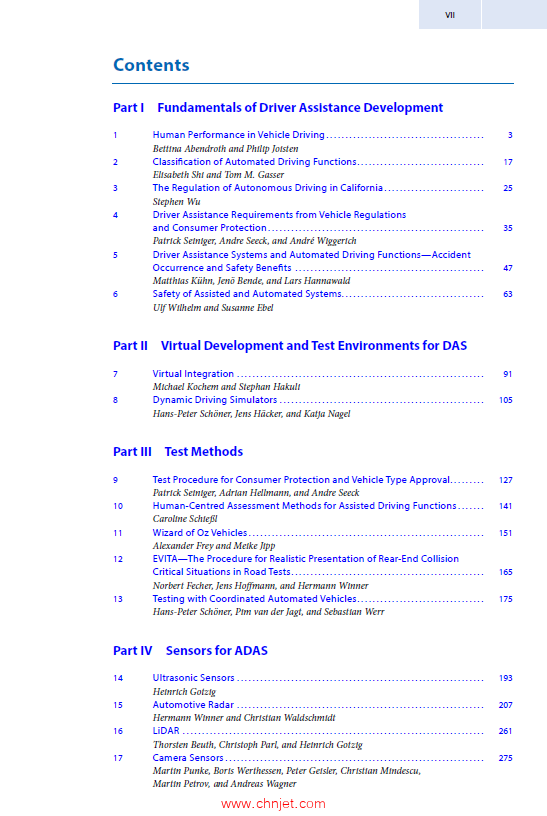Open Human-Centred Assessment Methods chapter
Screen dimensions: 547x816
pos(304,506)
